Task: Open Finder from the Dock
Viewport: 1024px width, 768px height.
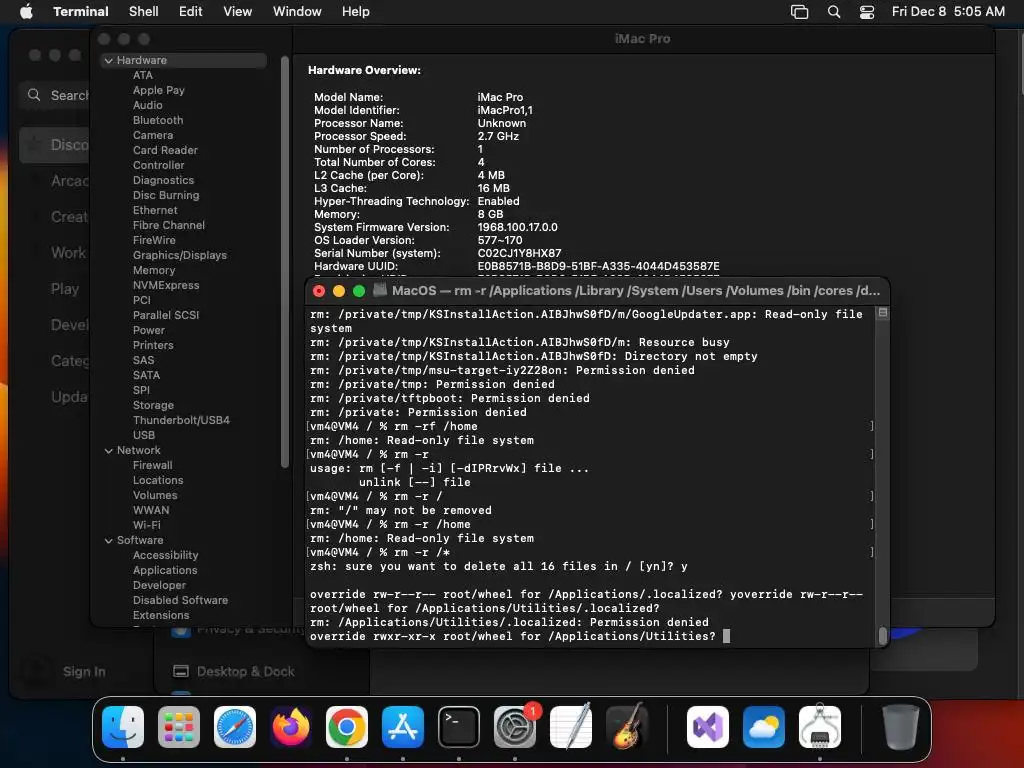Action: pyautogui.click(x=123, y=727)
